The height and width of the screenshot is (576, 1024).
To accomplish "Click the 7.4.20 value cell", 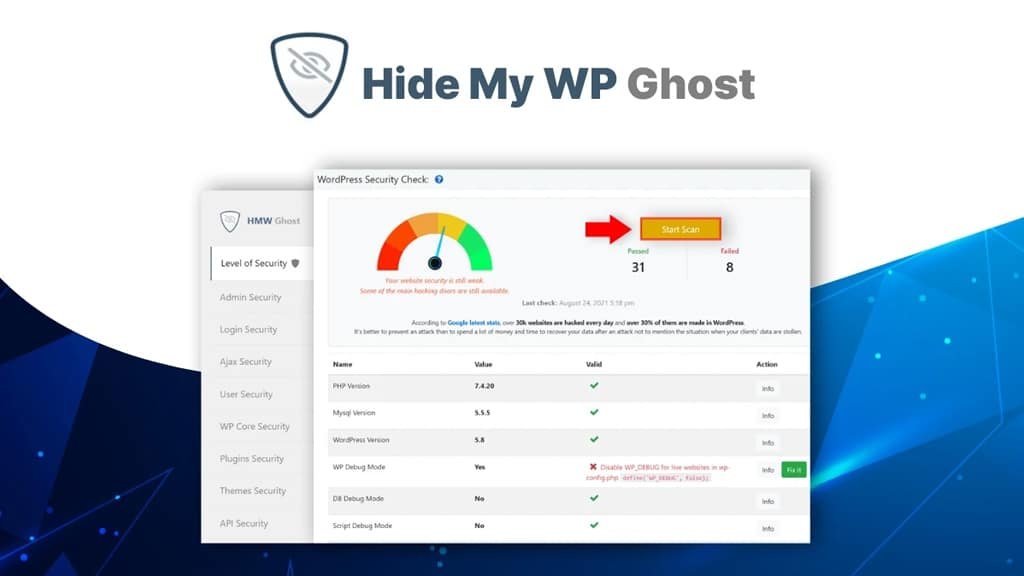I will pos(484,386).
